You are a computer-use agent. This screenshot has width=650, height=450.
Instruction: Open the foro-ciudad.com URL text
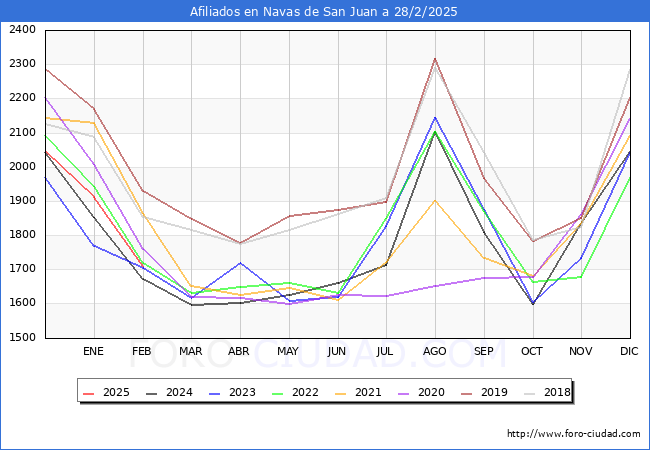[574, 434]
